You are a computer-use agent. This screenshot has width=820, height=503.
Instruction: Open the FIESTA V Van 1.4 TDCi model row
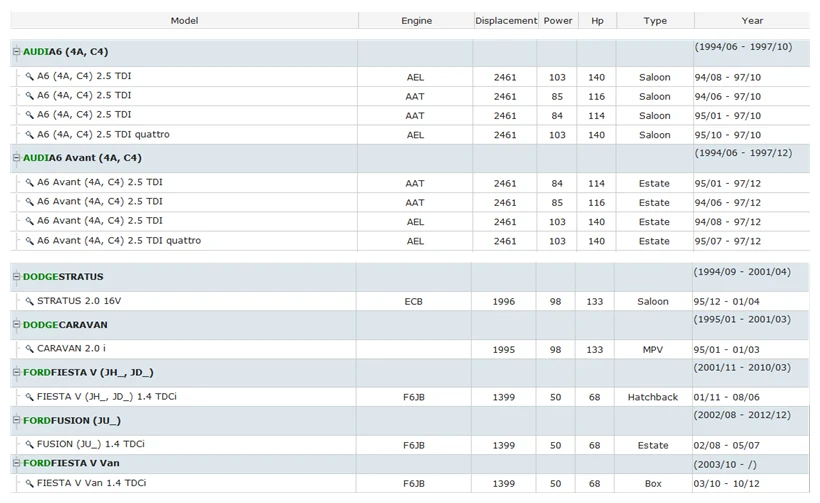(x=92, y=483)
